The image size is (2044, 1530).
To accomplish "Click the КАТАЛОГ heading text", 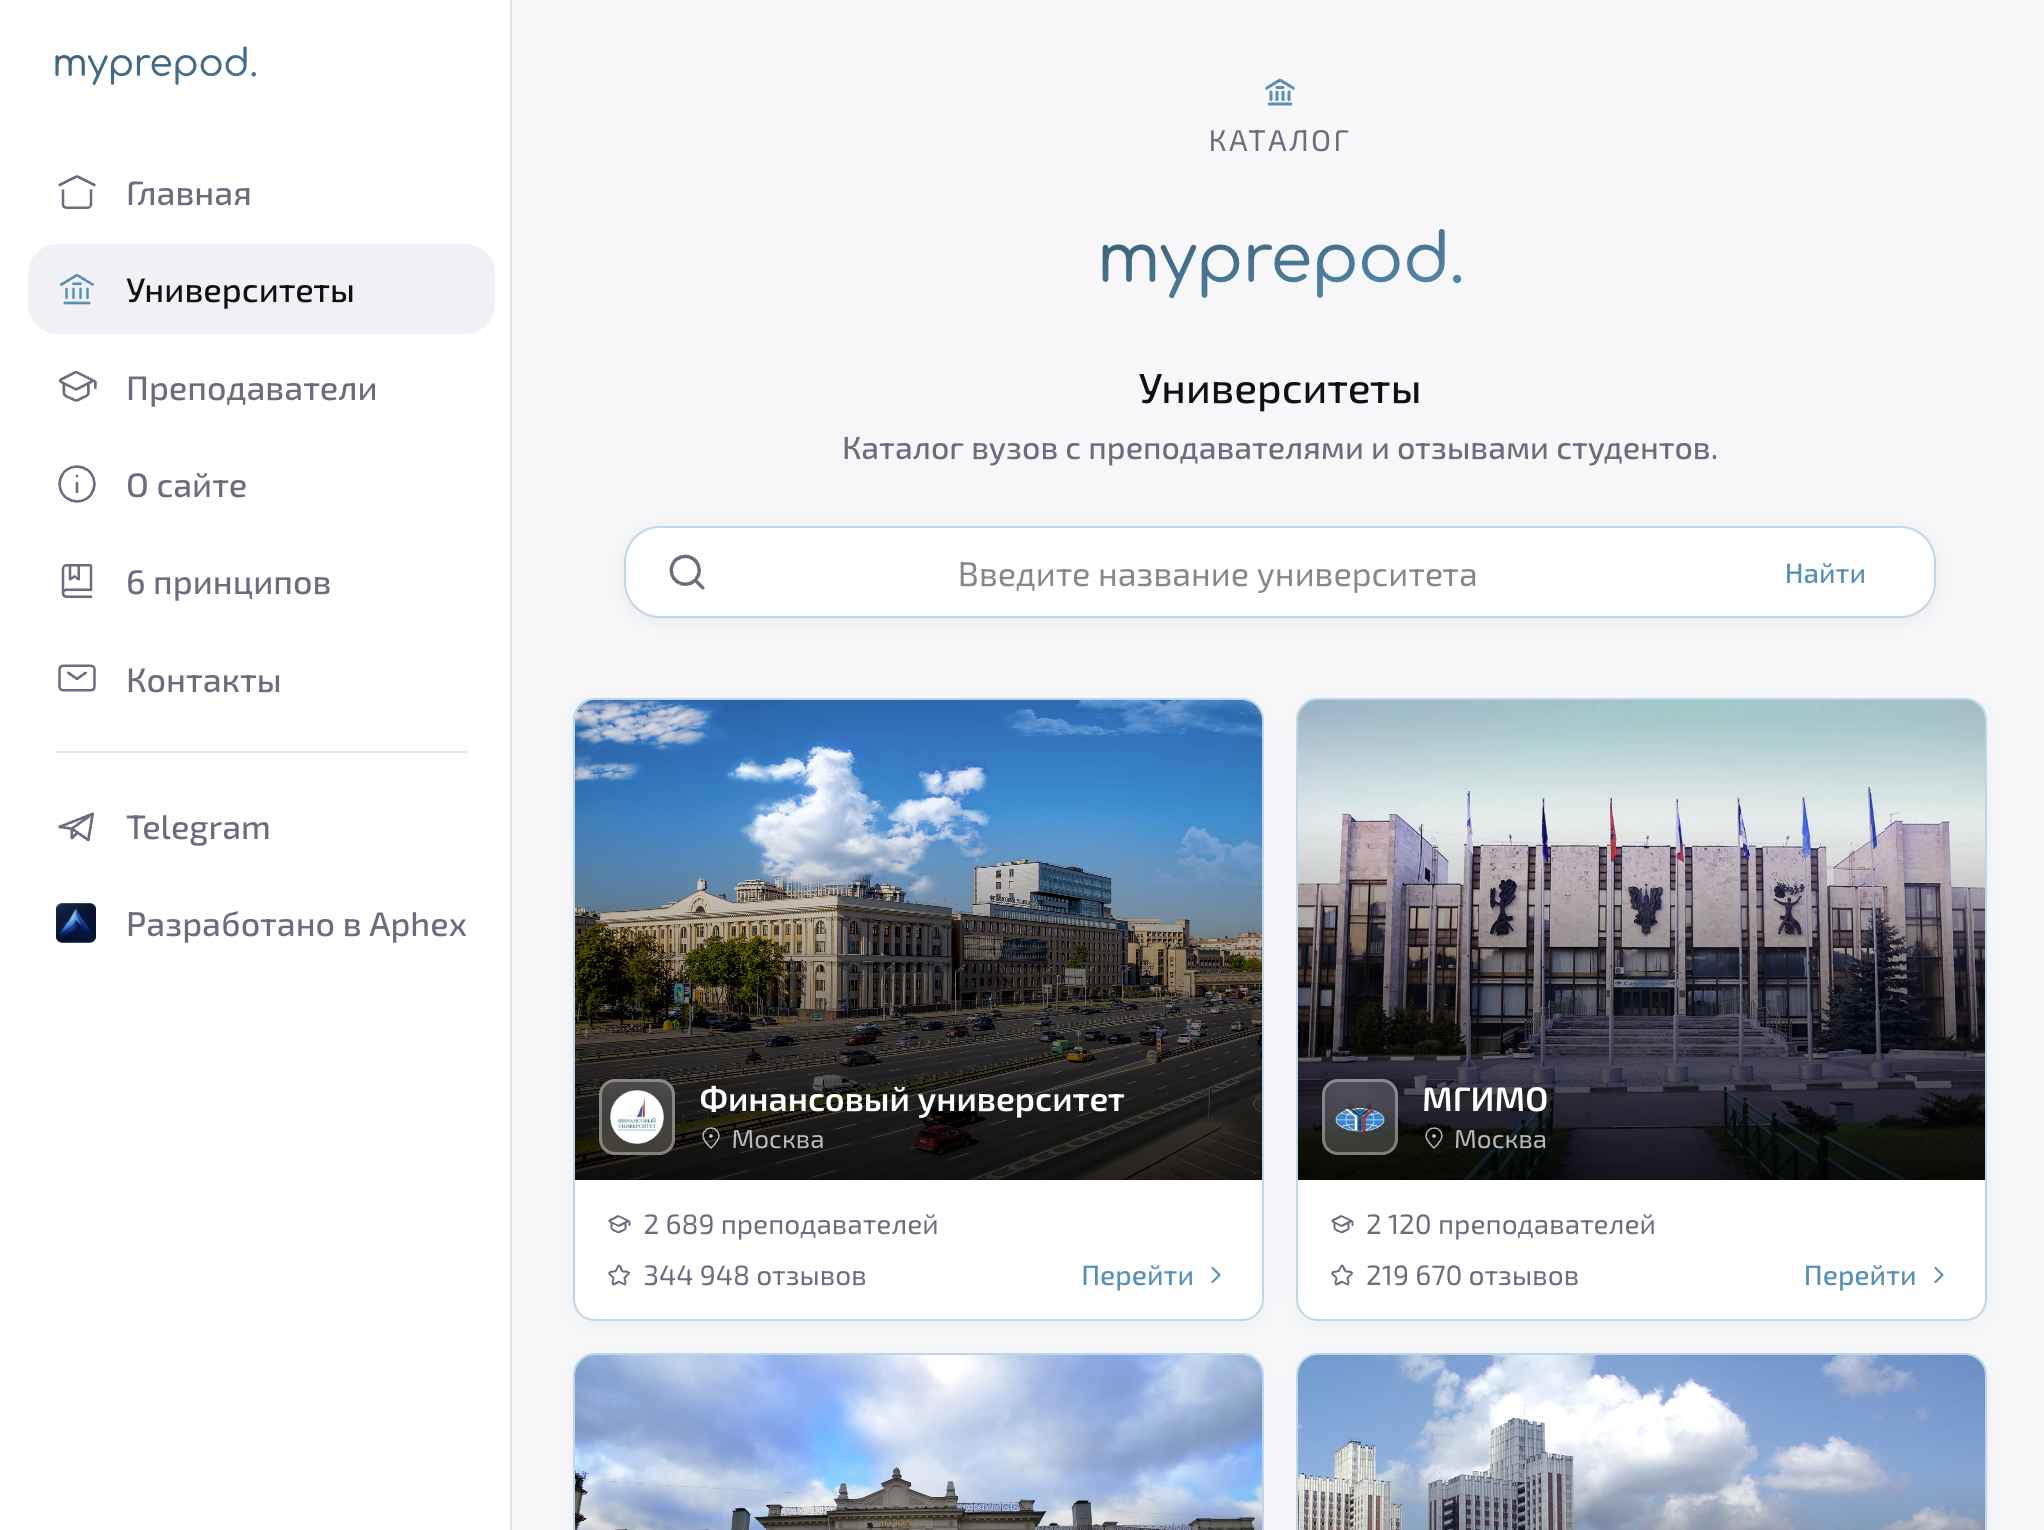I will (1280, 141).
